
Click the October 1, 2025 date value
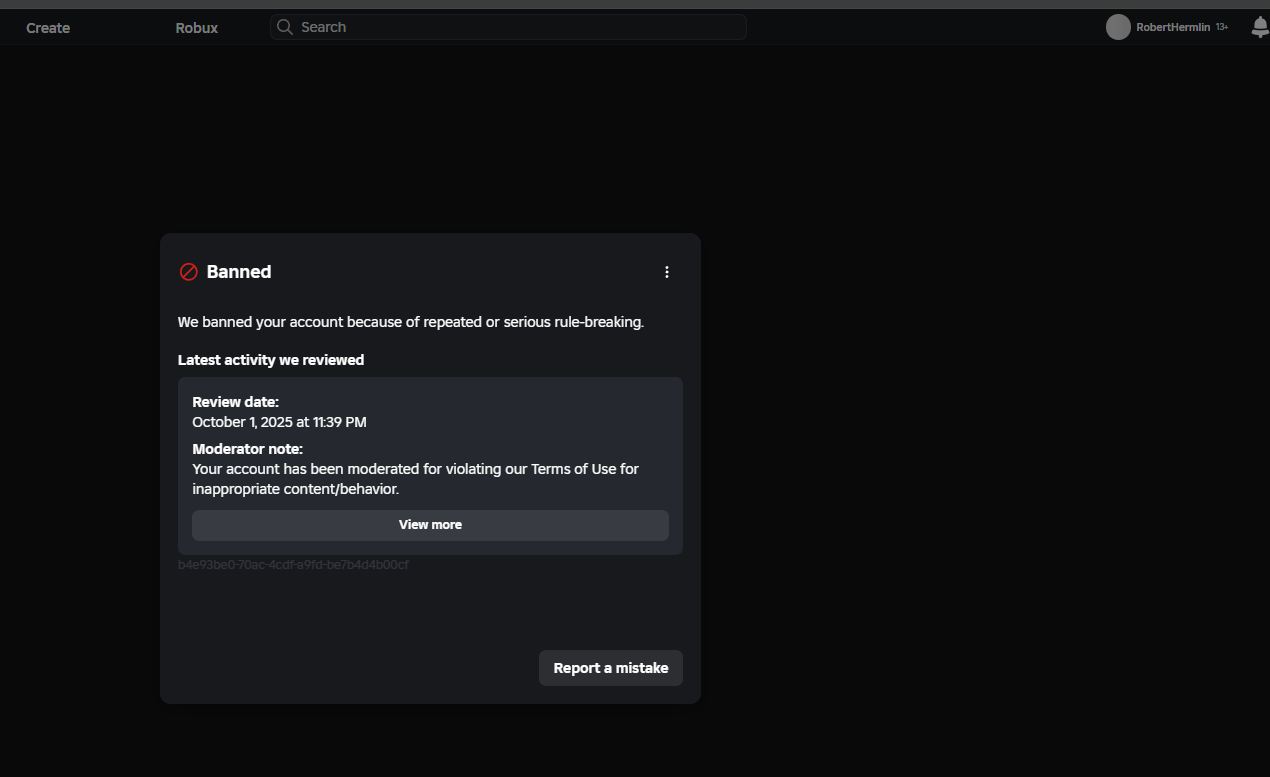point(279,422)
